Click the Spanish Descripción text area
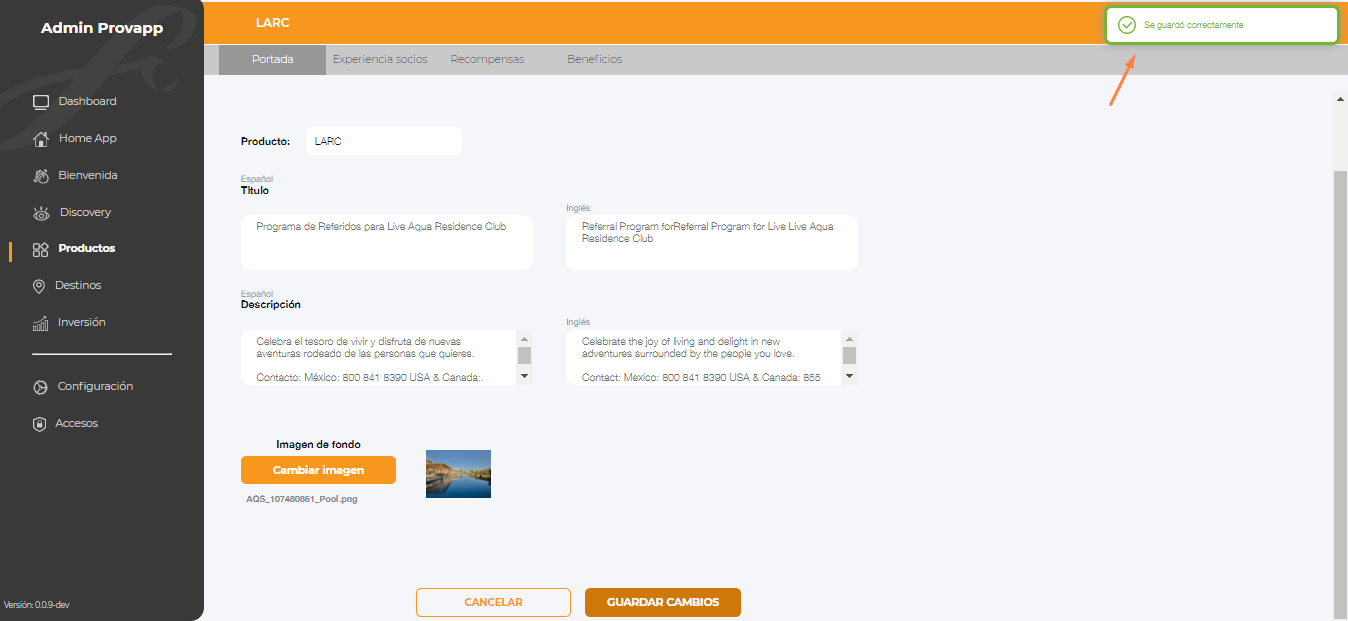1348x621 pixels. tap(379, 358)
